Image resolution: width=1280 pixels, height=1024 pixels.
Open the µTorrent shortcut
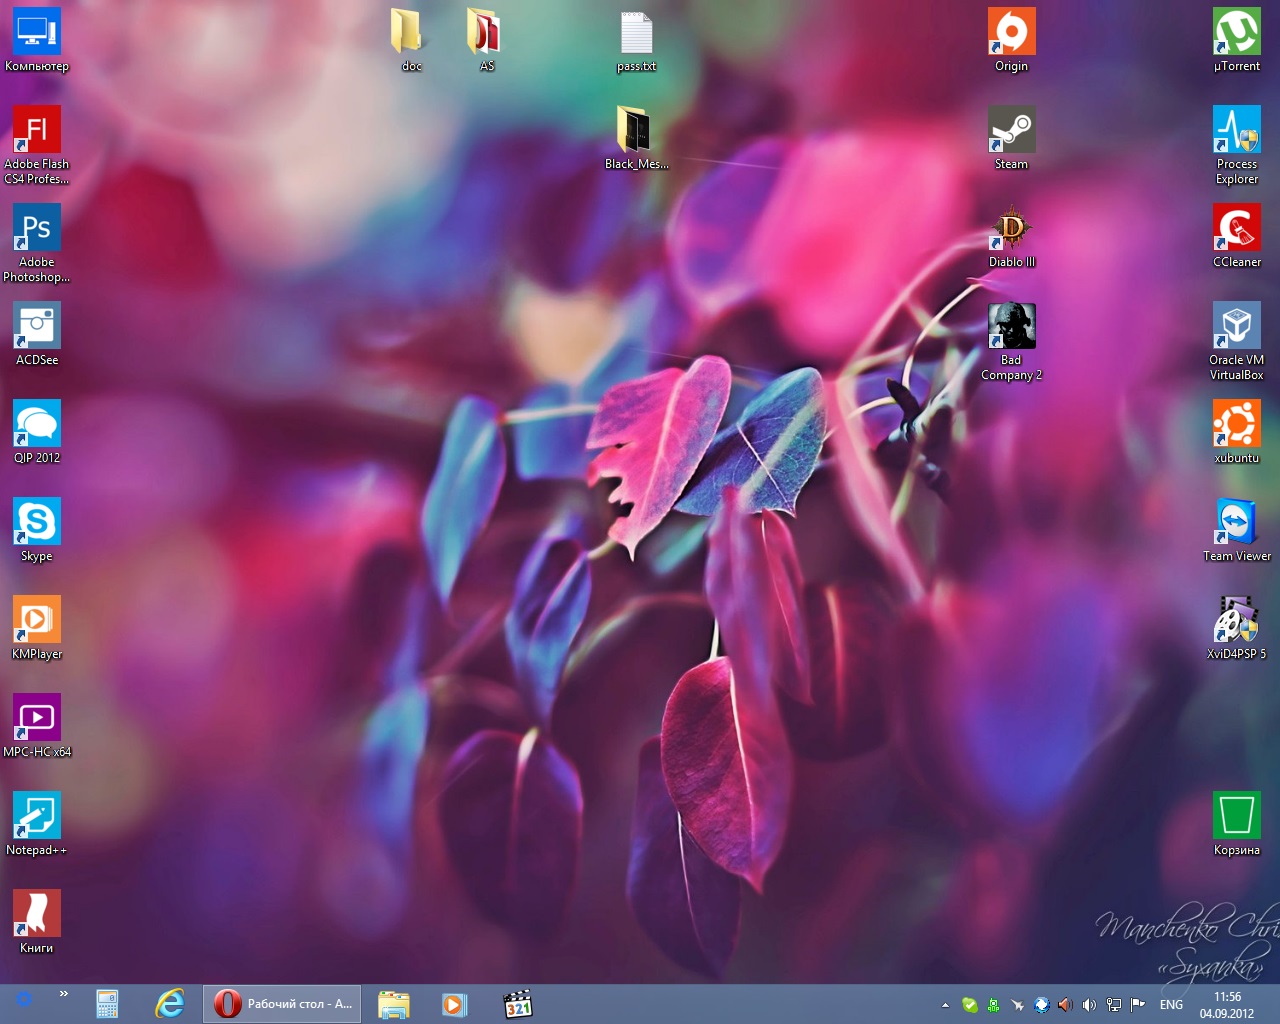[x=1237, y=40]
